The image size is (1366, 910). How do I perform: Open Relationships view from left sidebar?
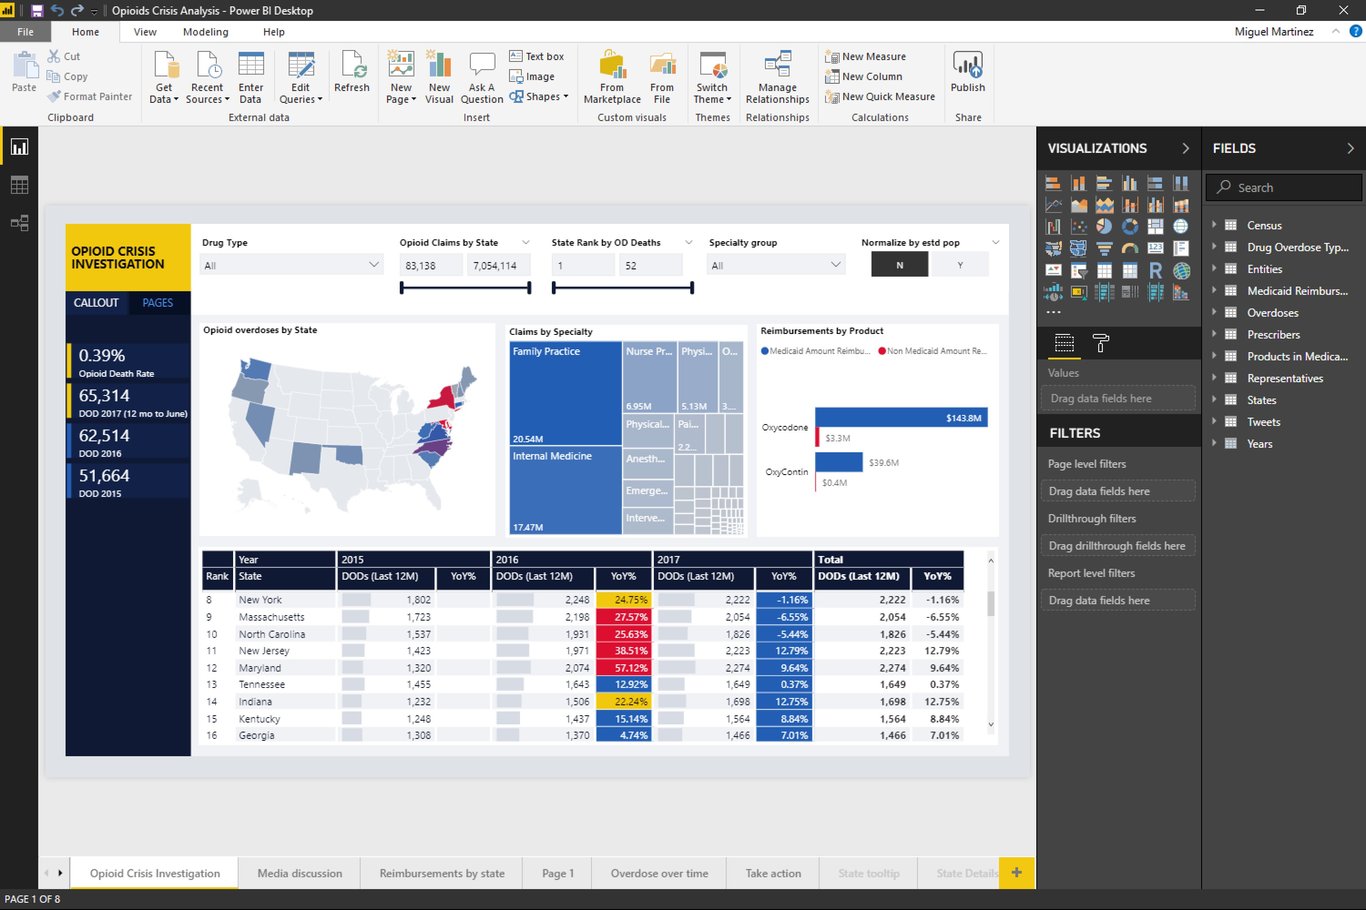[x=19, y=223]
